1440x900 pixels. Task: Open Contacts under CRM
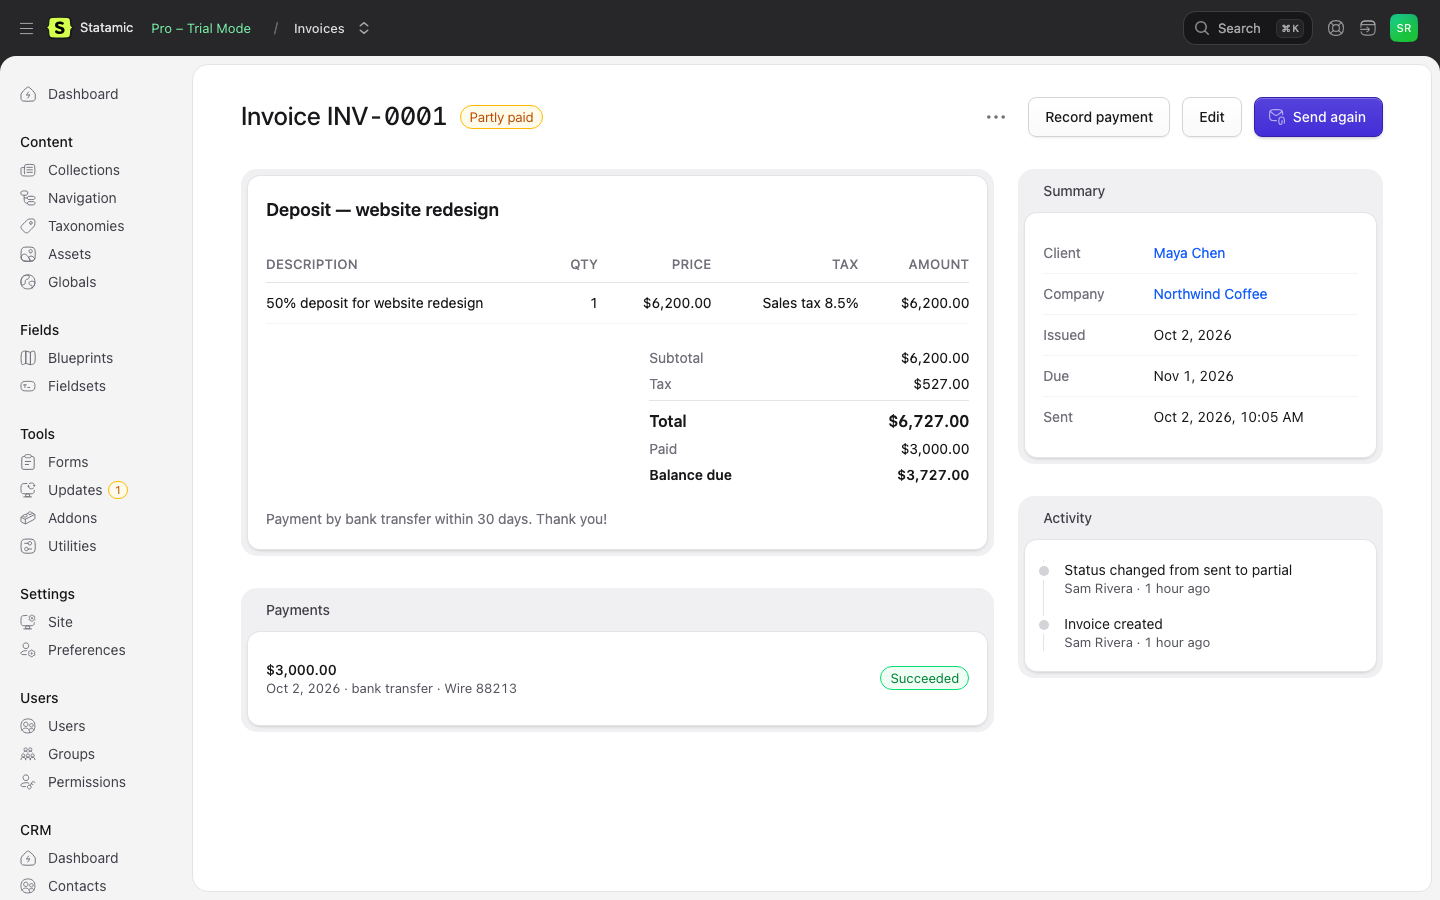click(77, 886)
